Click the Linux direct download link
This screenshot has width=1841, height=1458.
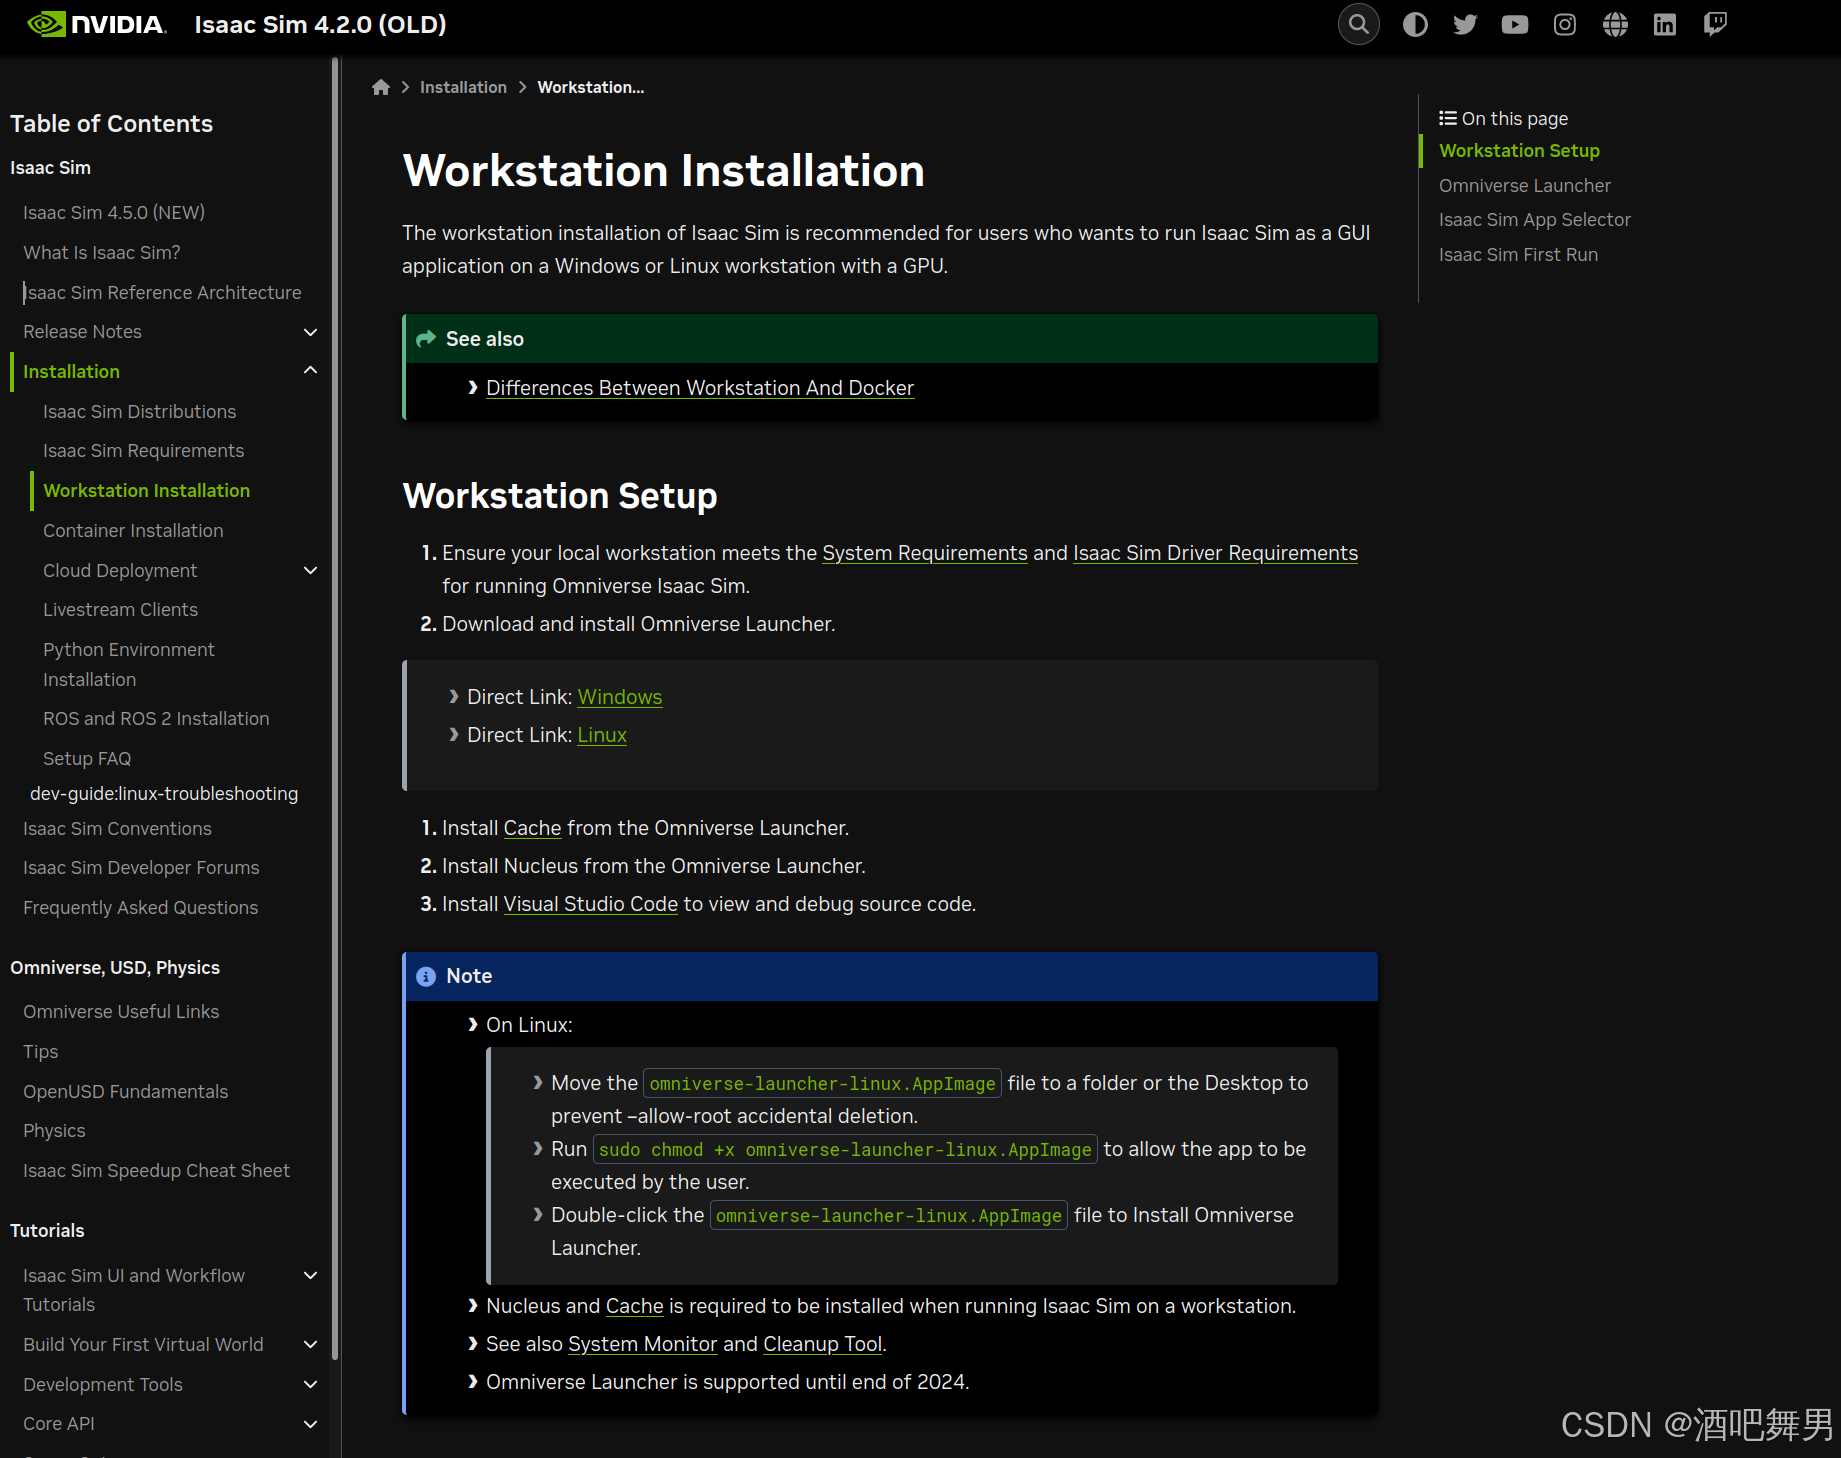point(602,735)
